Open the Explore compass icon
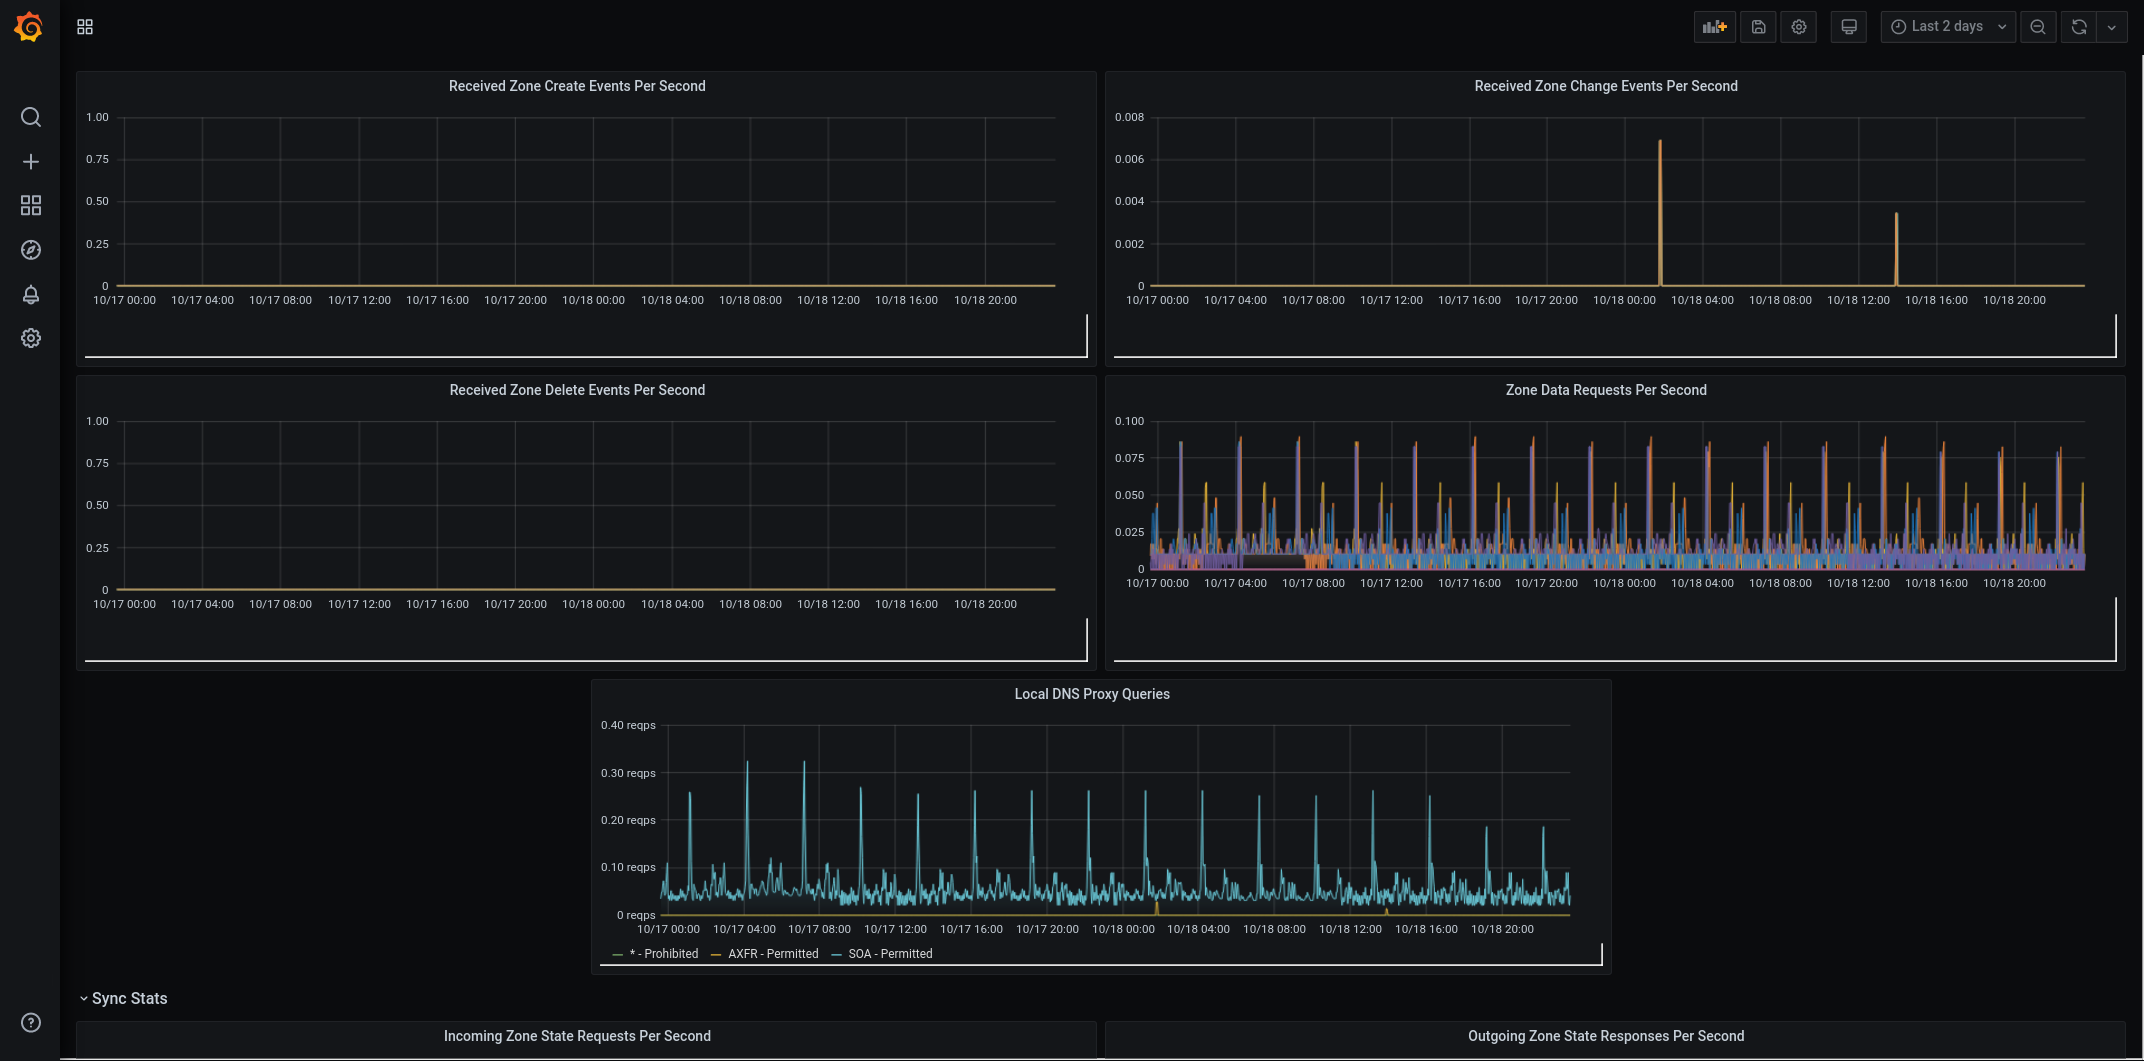Viewport: 2144px width, 1061px height. tap(31, 250)
